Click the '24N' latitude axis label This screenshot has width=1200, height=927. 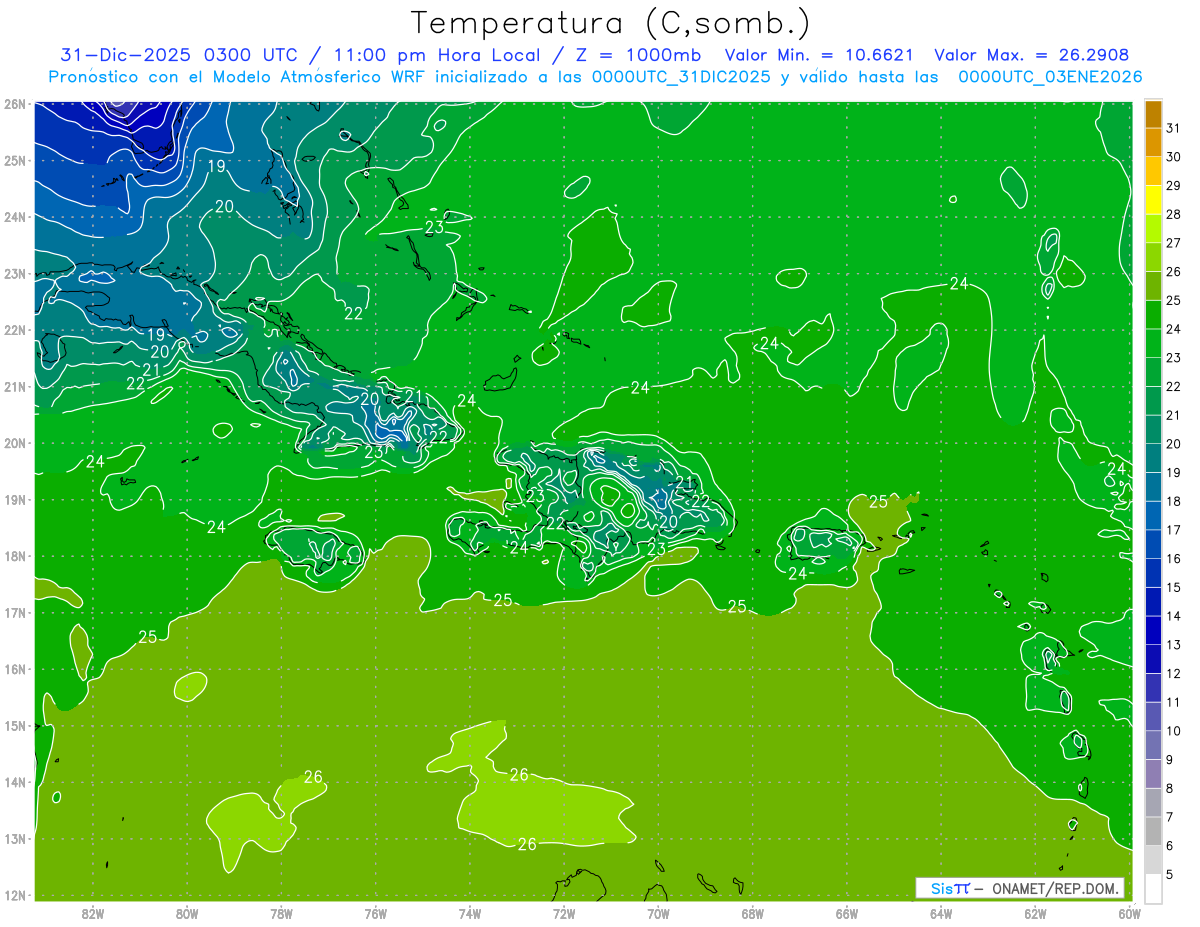pyautogui.click(x=14, y=216)
